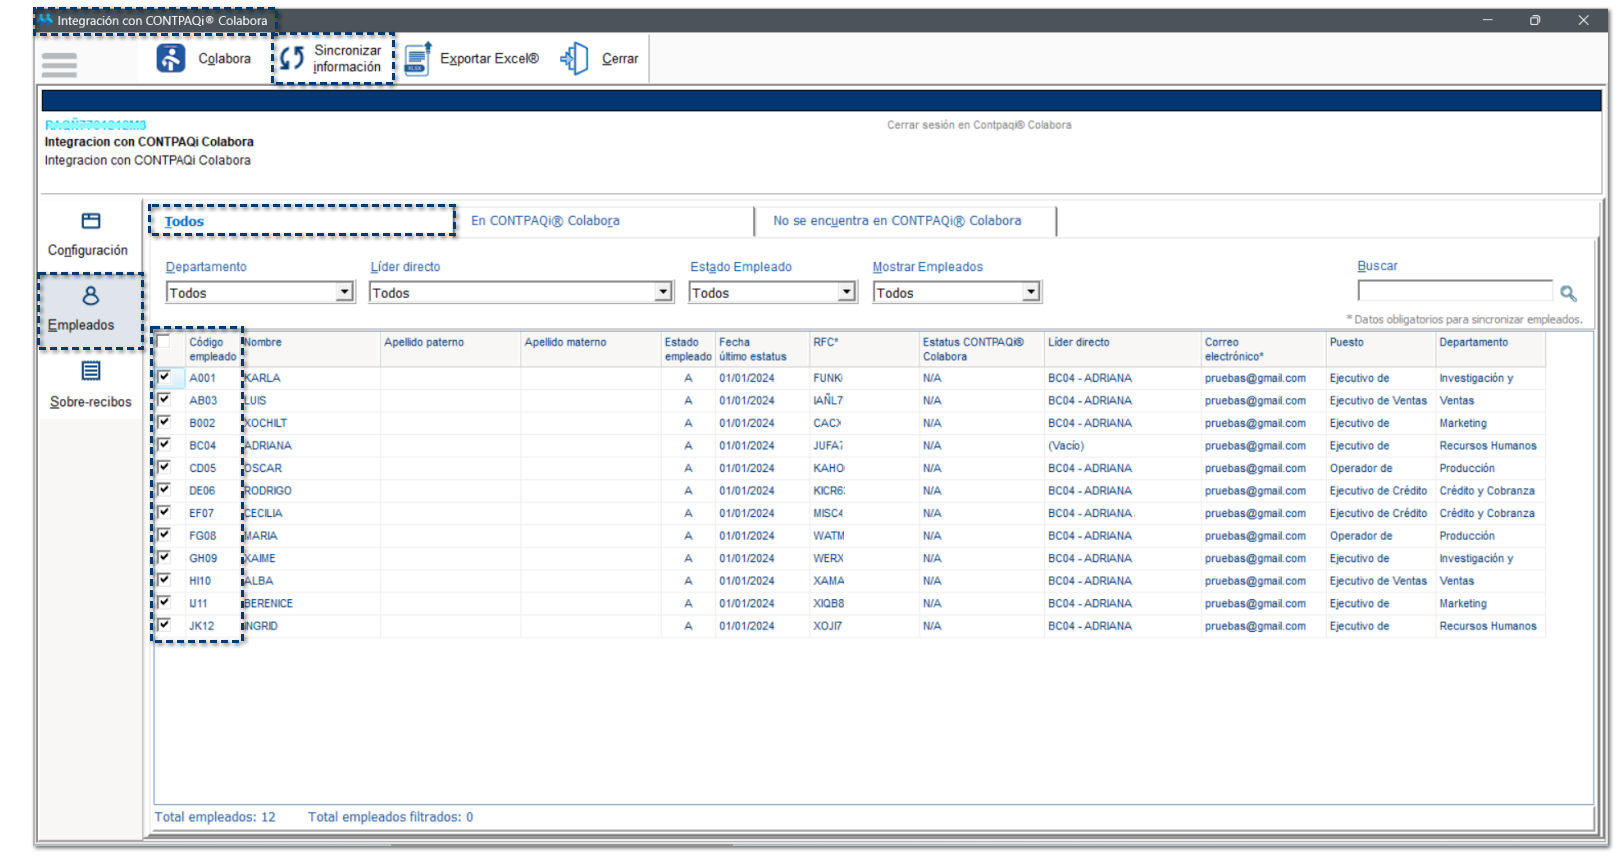Select the Empleados sidebar icon
The width and height of the screenshot is (1617, 855).
click(x=91, y=296)
